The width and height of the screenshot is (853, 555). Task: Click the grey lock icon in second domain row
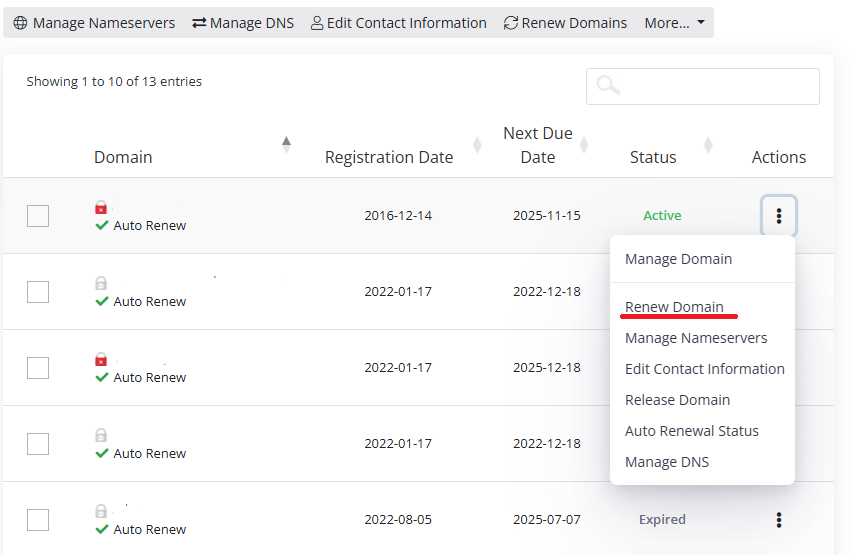point(101,284)
